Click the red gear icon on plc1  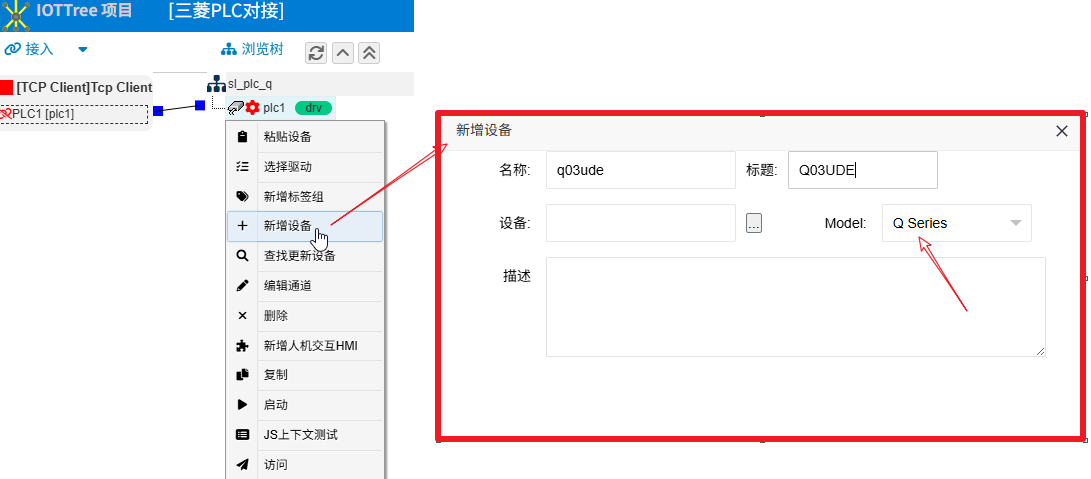(253, 108)
